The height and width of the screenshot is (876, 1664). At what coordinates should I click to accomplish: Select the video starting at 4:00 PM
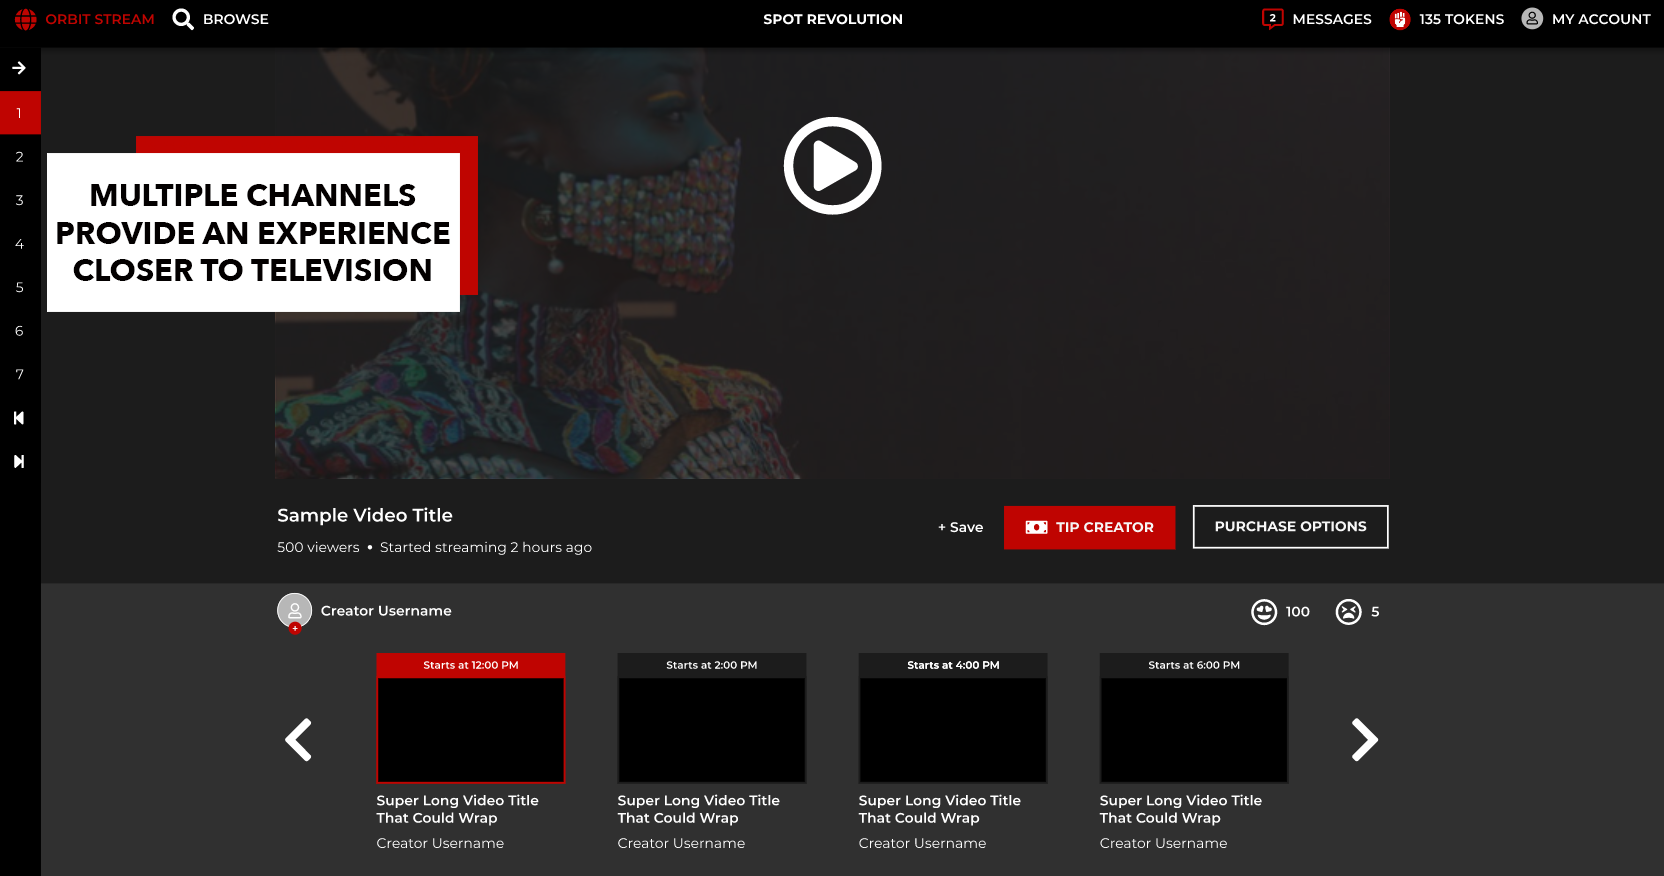pyautogui.click(x=953, y=718)
